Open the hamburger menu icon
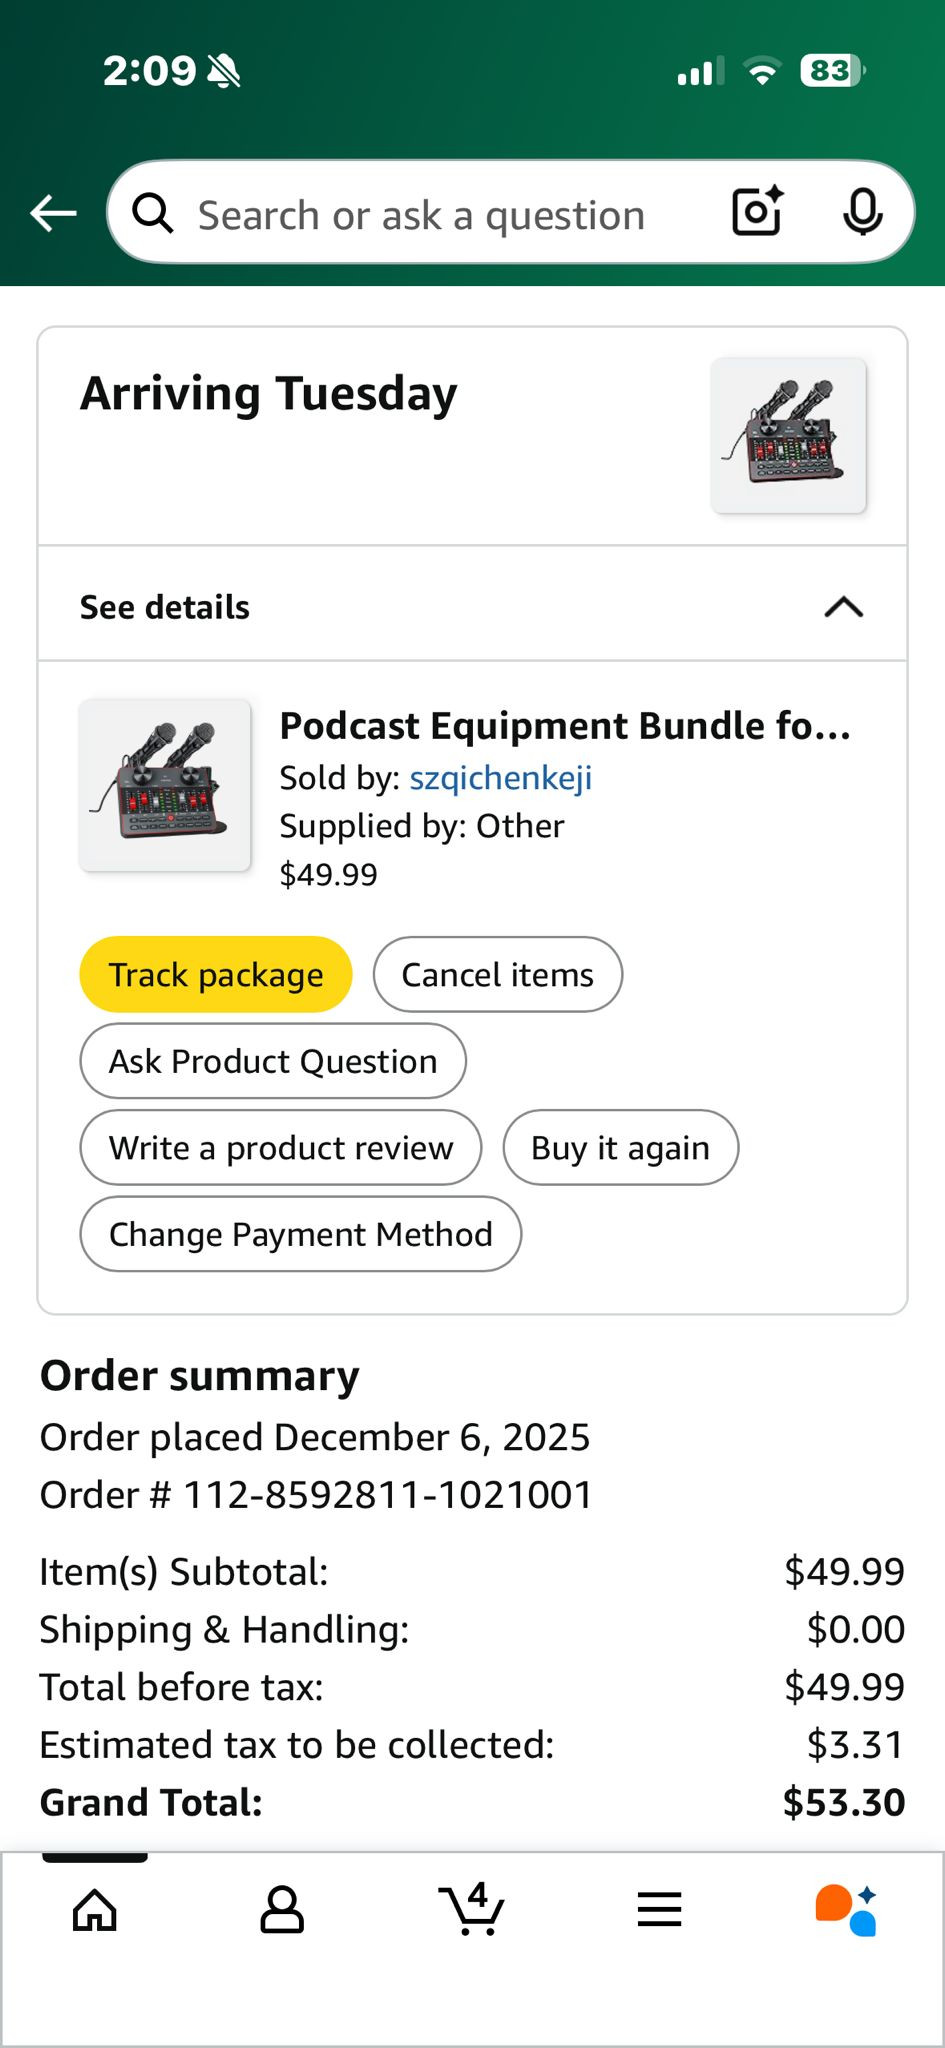Screen dimensions: 945x2048 point(659,1910)
